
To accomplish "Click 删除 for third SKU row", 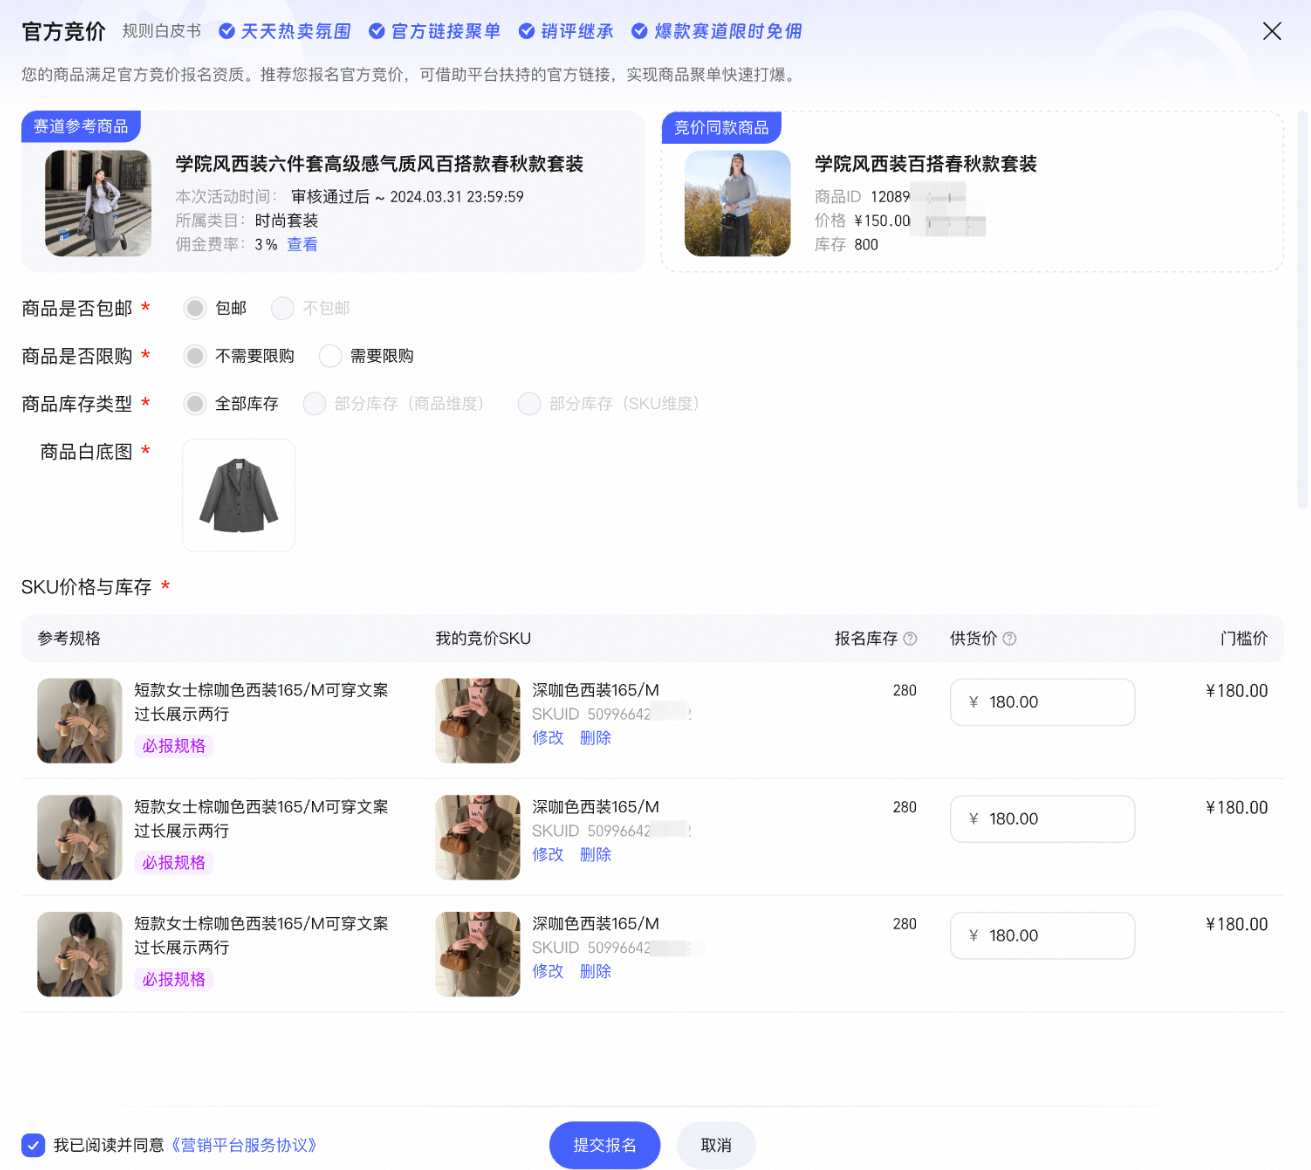I will (595, 972).
